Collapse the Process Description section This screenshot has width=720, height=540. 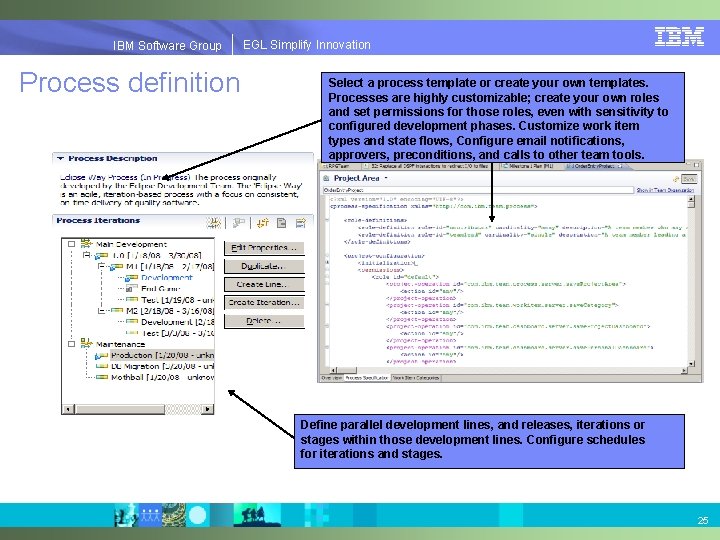[60, 158]
